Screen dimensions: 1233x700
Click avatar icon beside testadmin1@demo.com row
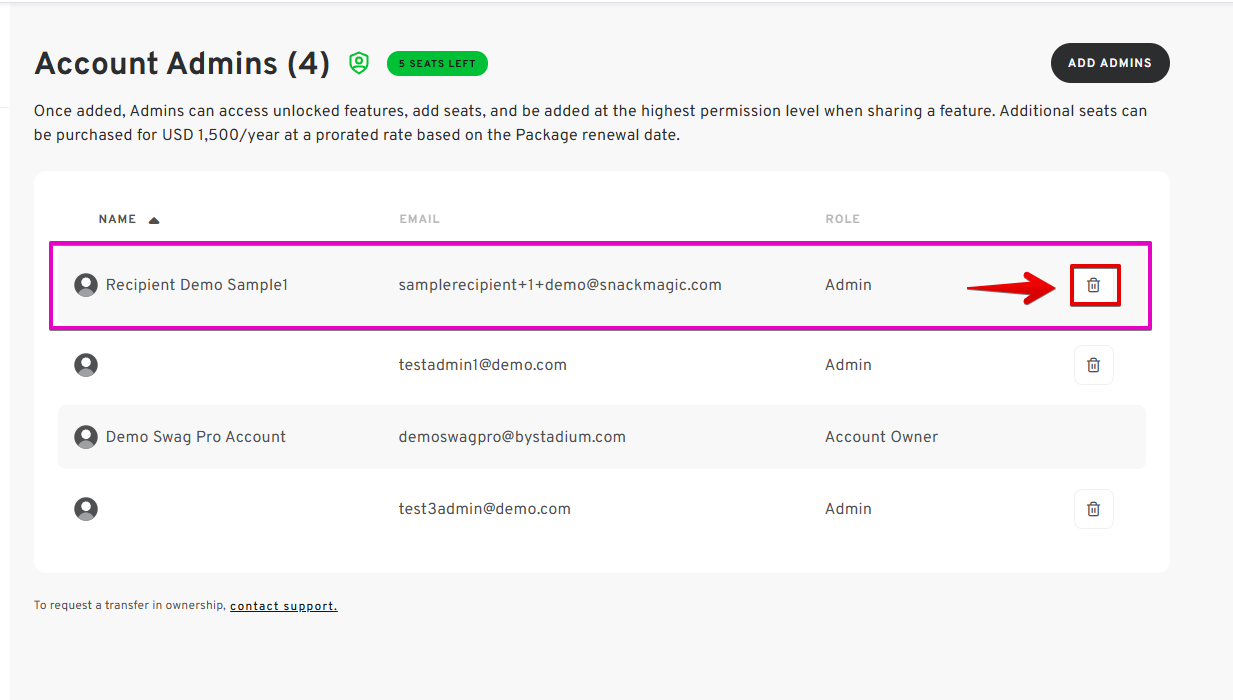(87, 365)
